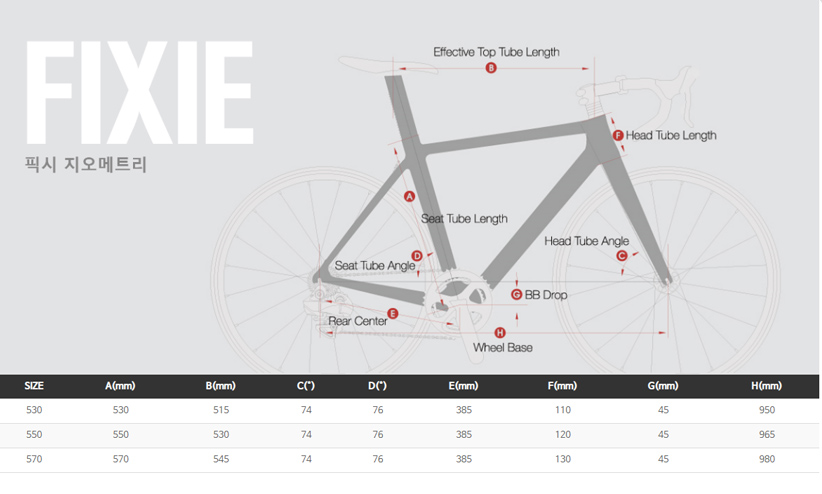Click the A(mm) column header
Screen dimensions: 822x494
tap(120, 386)
